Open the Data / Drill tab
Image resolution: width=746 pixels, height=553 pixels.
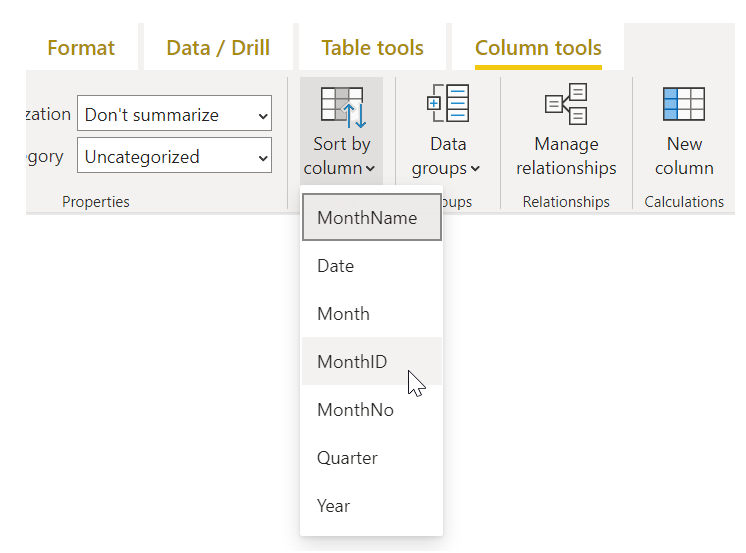[216, 48]
